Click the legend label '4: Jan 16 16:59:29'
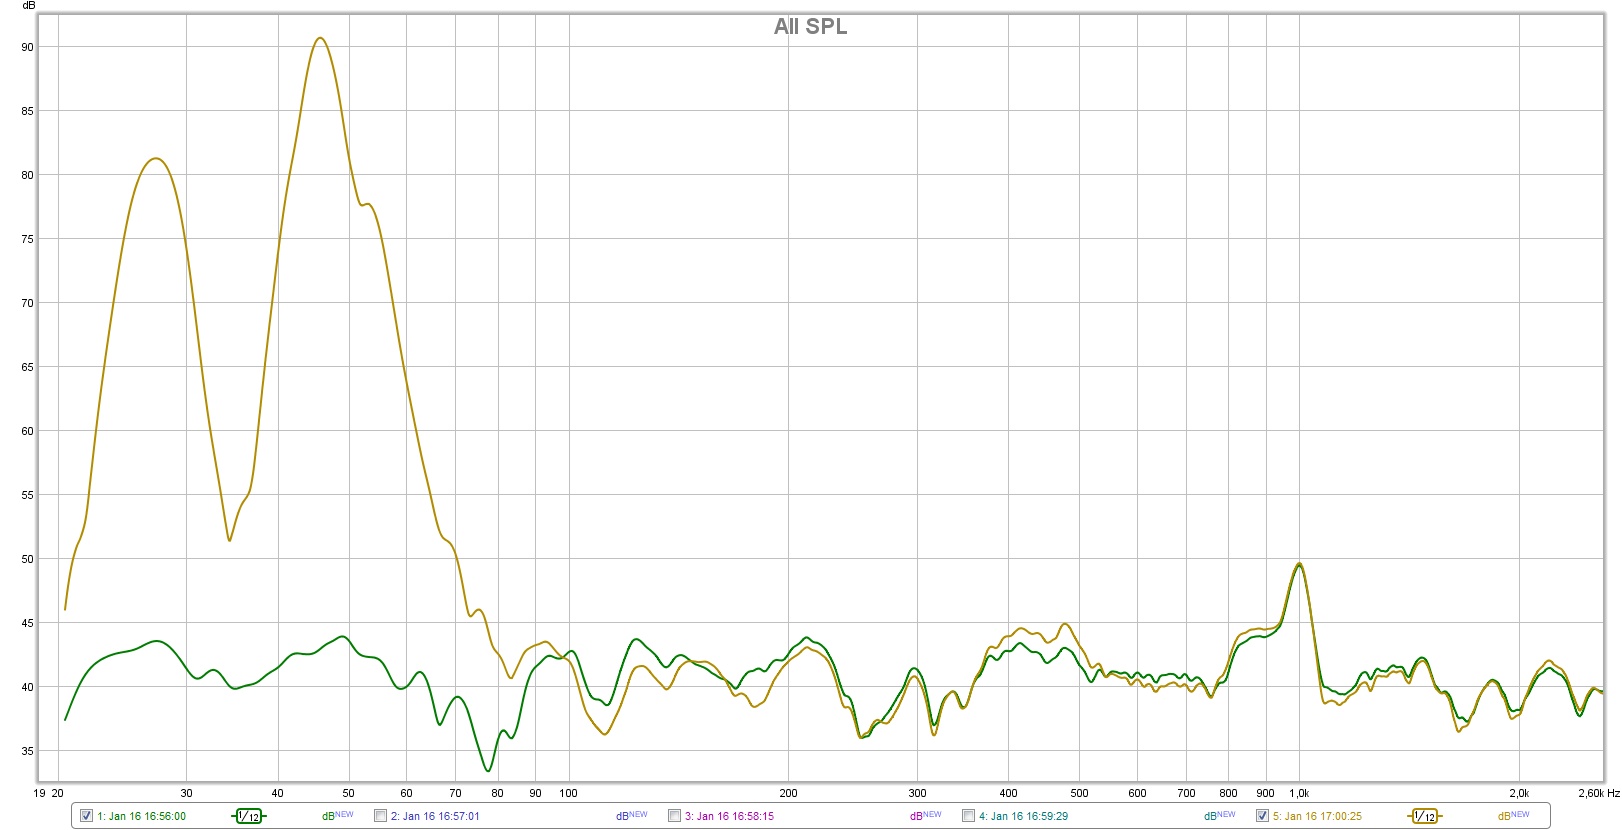The height and width of the screenshot is (830, 1622). click(1023, 816)
